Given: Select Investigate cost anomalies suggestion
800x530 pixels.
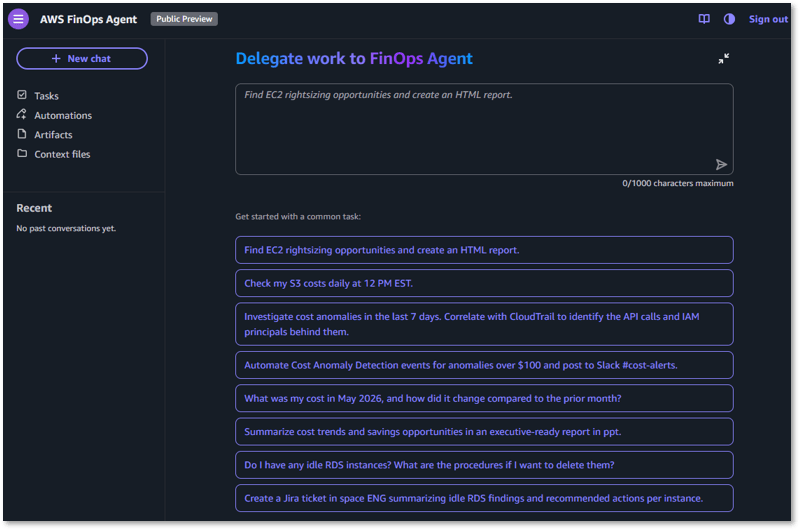Looking at the screenshot, I should [x=484, y=324].
